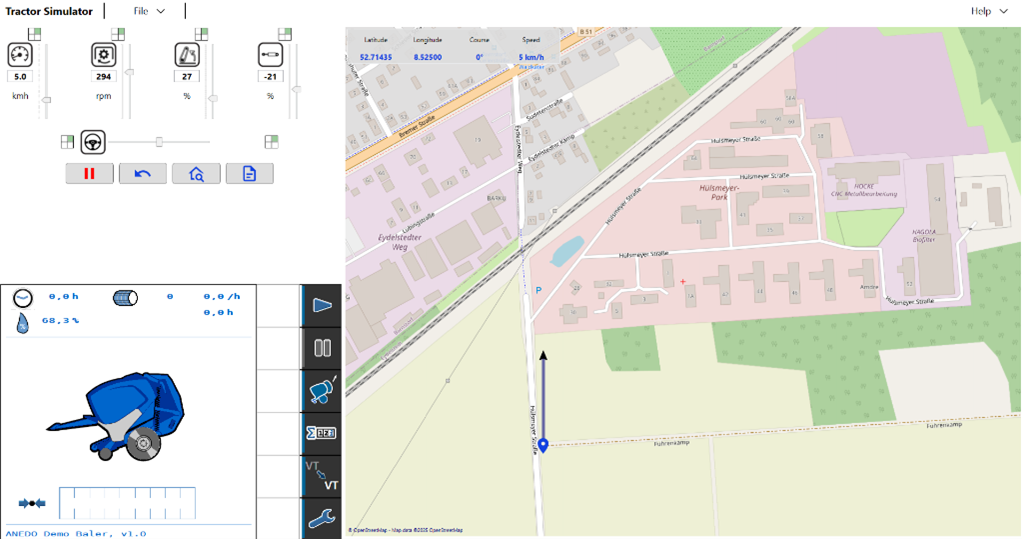The image size is (1022, 539).
Task: Open the wrench settings softkey
Action: coord(322,518)
